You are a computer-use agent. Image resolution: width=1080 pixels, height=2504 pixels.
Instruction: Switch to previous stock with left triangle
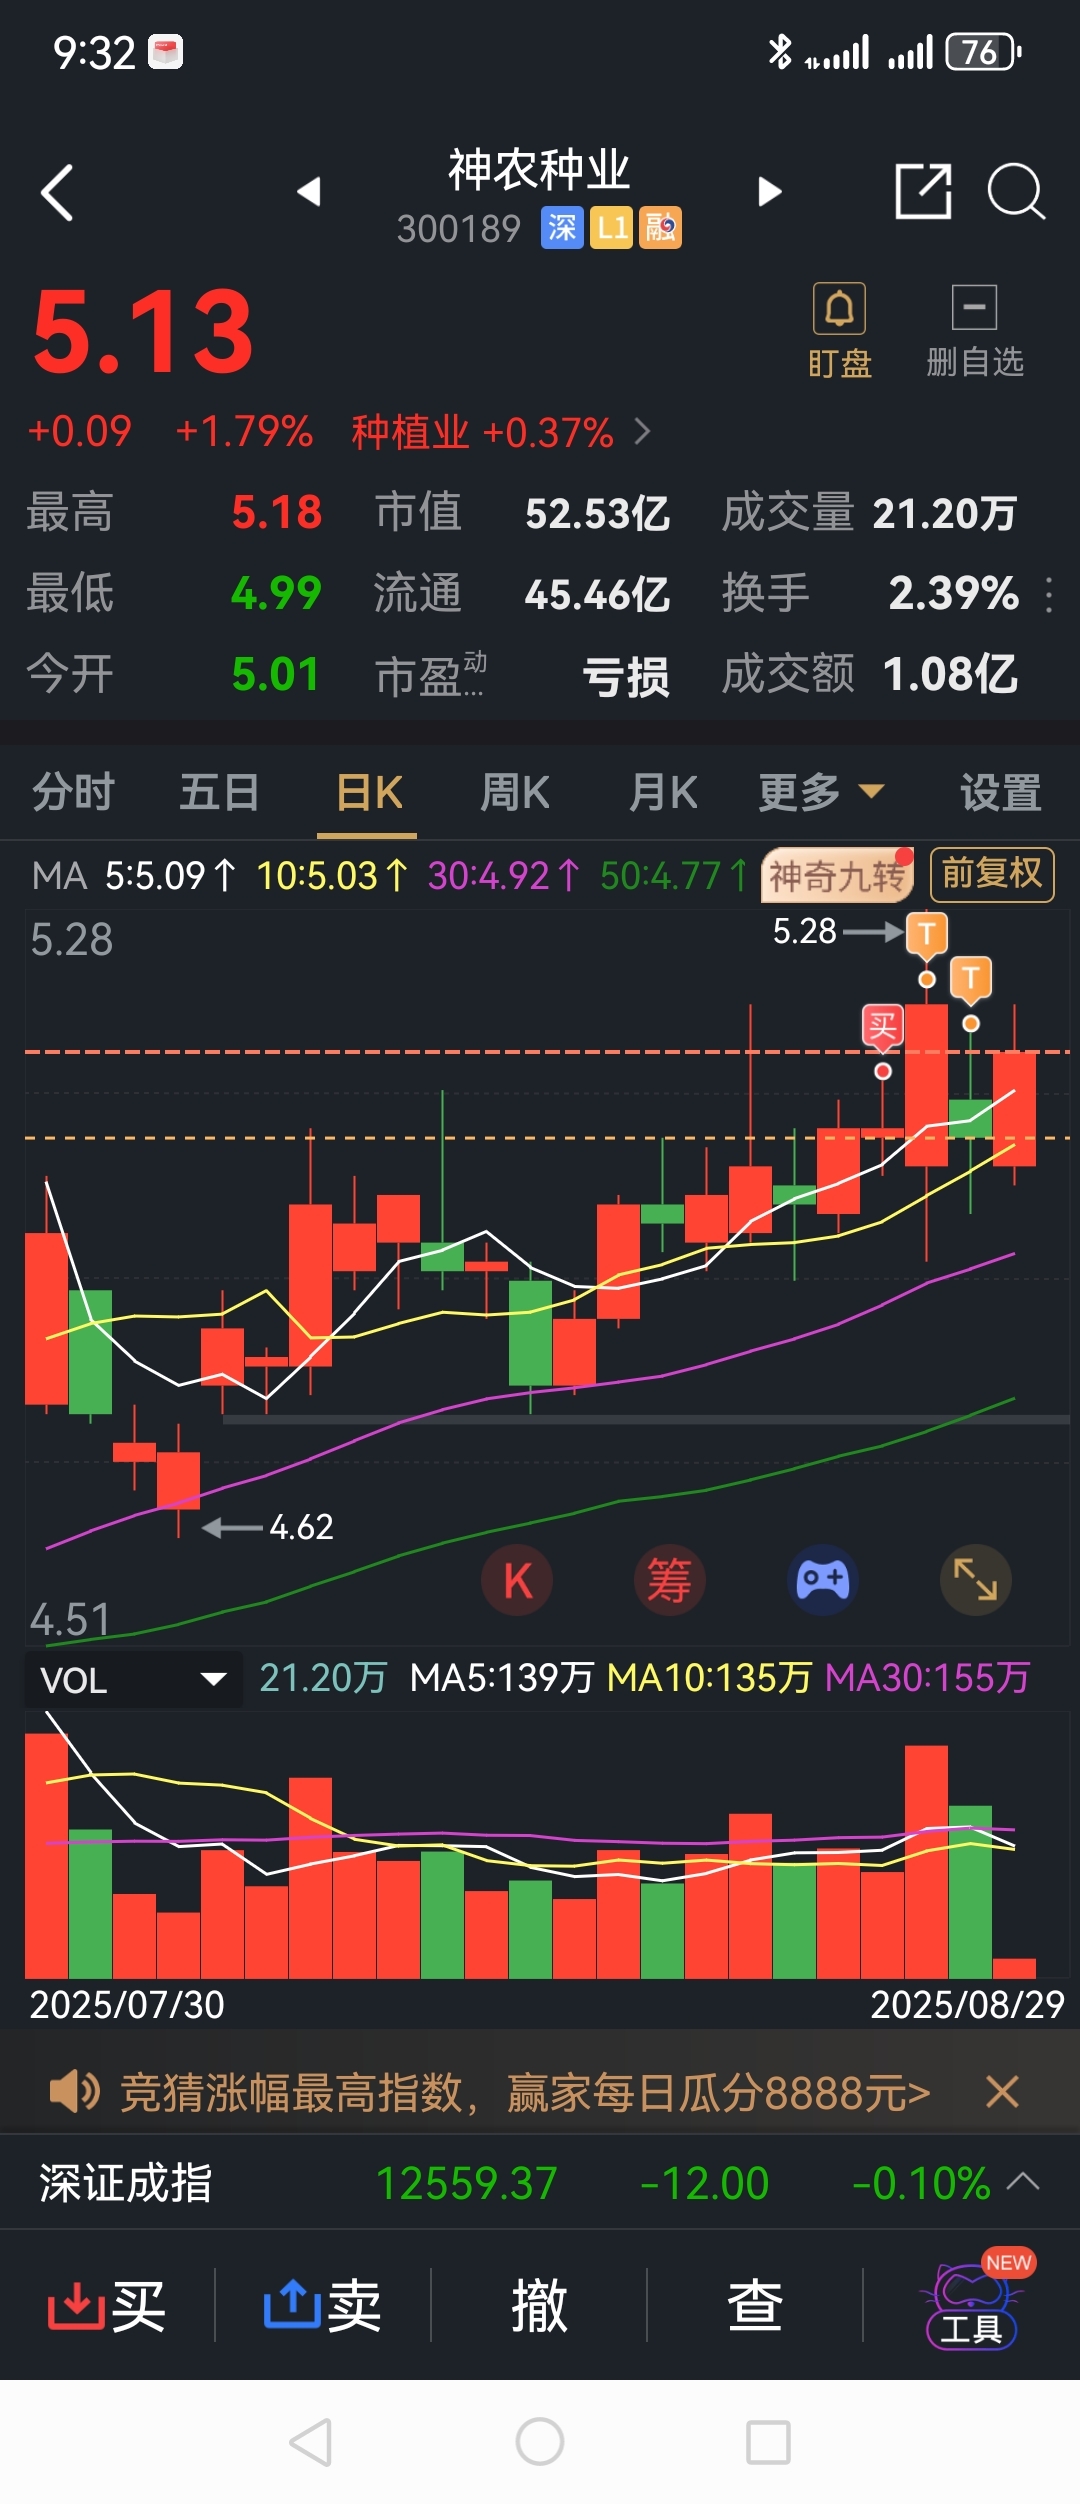[309, 191]
